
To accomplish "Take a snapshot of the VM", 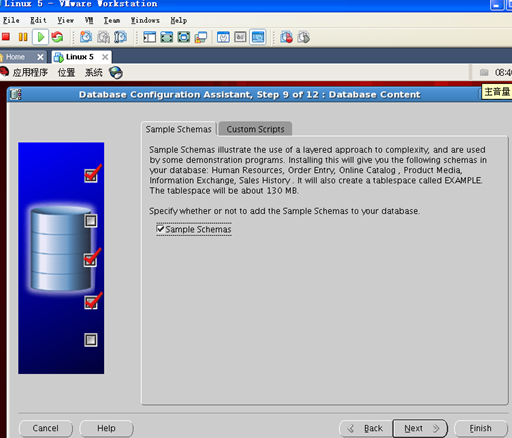I will click(x=86, y=37).
